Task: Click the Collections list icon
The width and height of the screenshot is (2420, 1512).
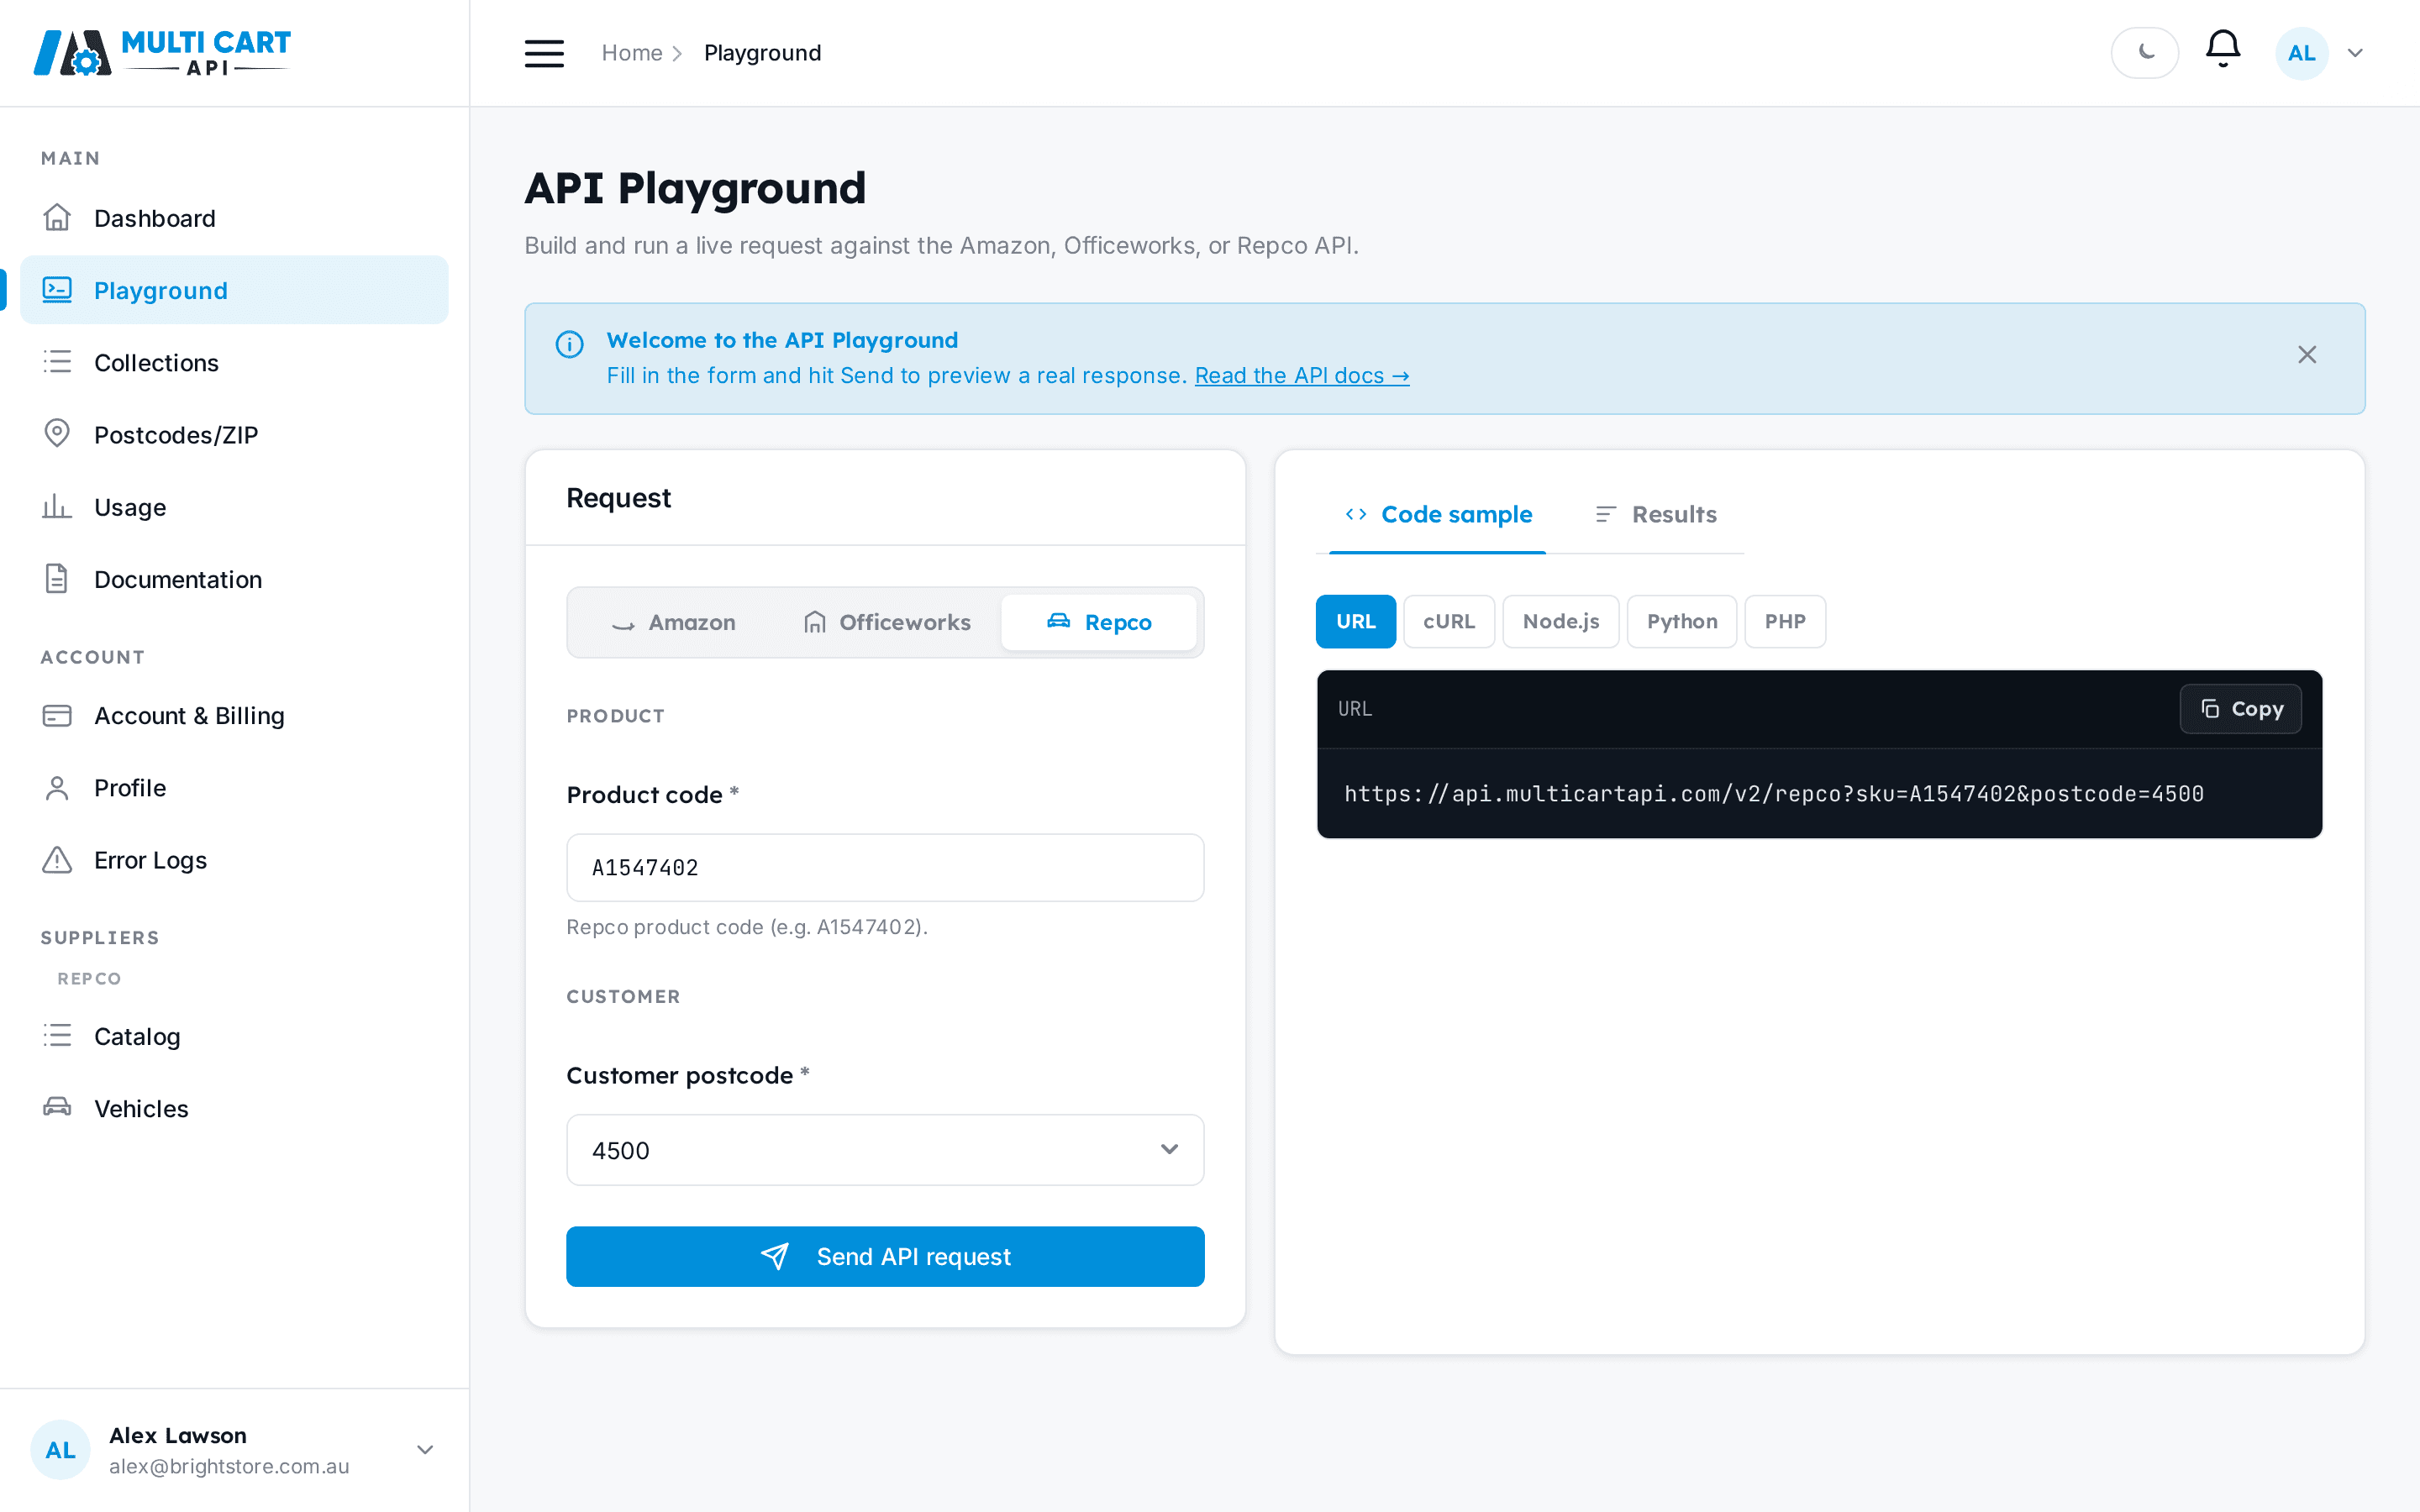Action: [57, 362]
